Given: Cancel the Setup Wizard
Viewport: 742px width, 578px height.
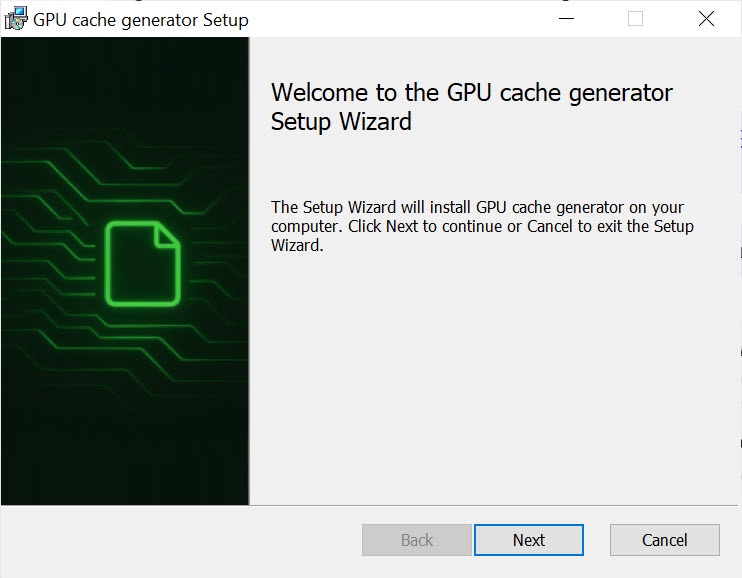Looking at the screenshot, I should point(664,540).
